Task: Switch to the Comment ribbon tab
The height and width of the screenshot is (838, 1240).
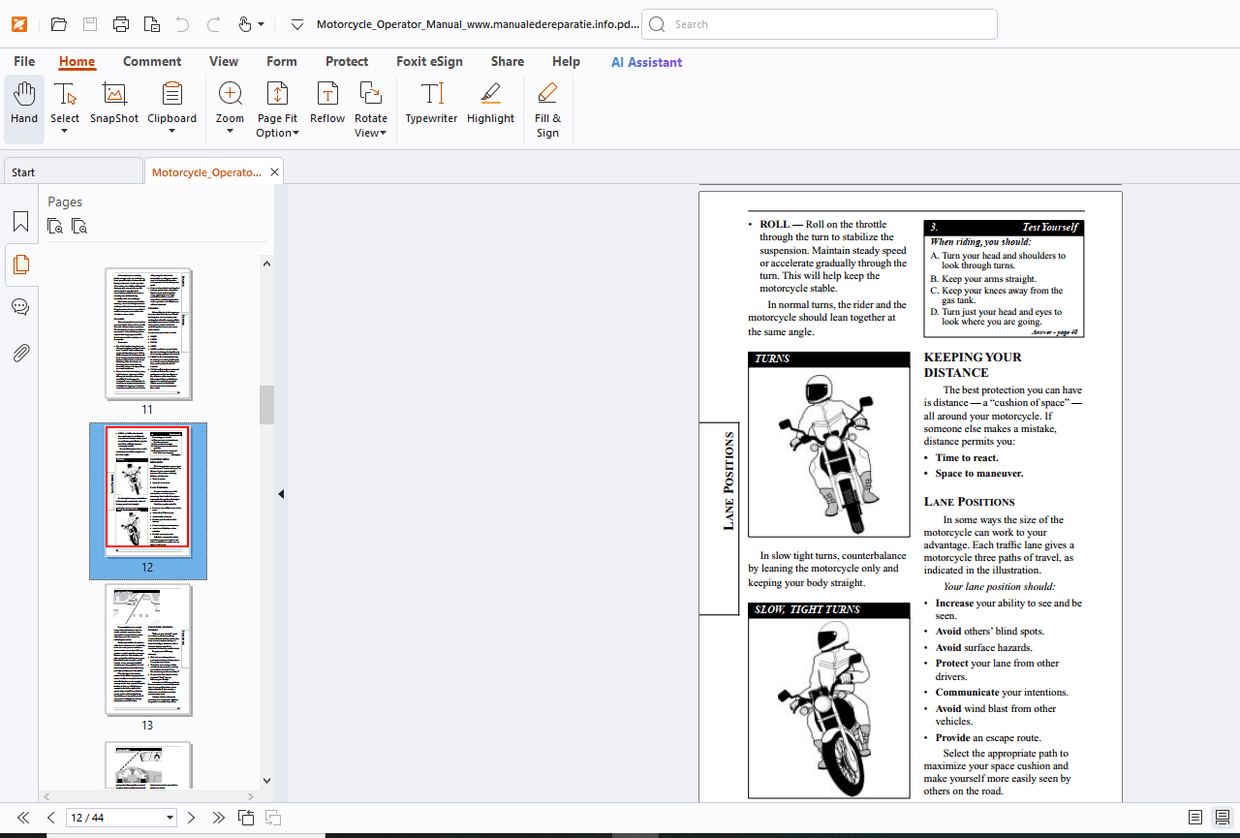Action: coord(152,61)
